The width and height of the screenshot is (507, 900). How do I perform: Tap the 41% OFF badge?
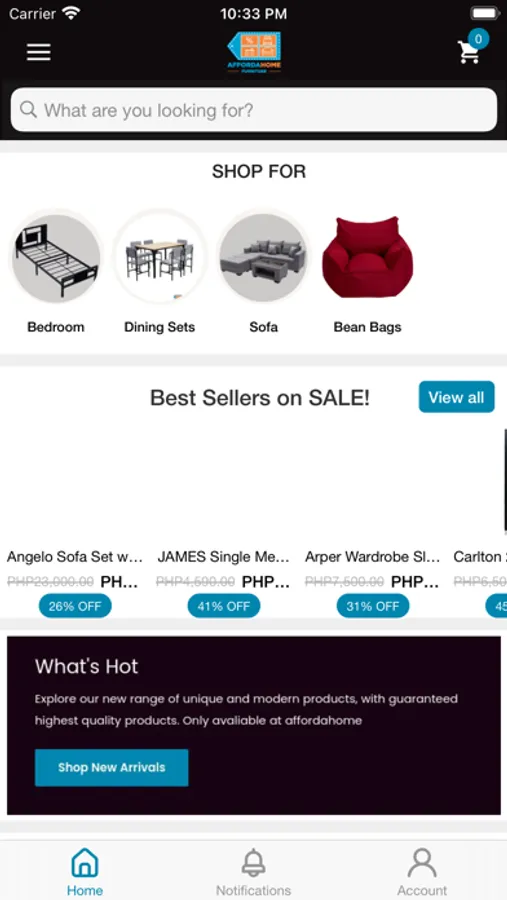tap(224, 606)
